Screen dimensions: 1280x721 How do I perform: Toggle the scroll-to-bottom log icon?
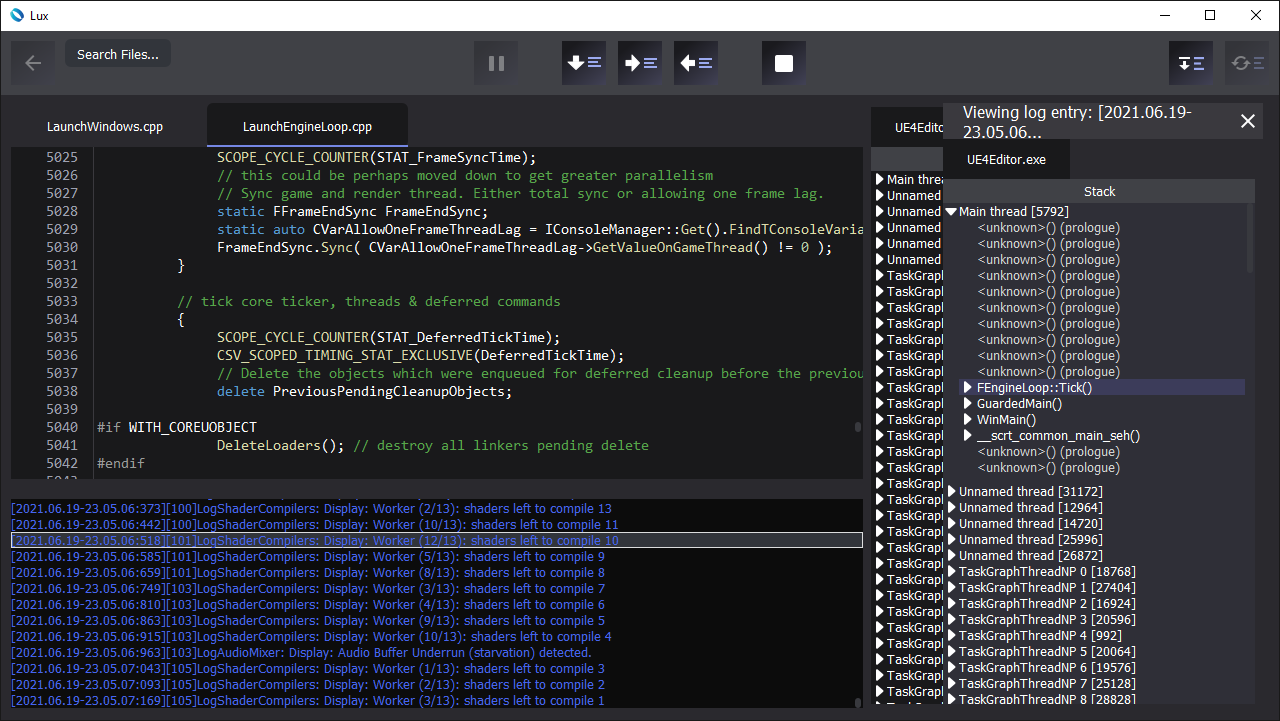[1191, 63]
